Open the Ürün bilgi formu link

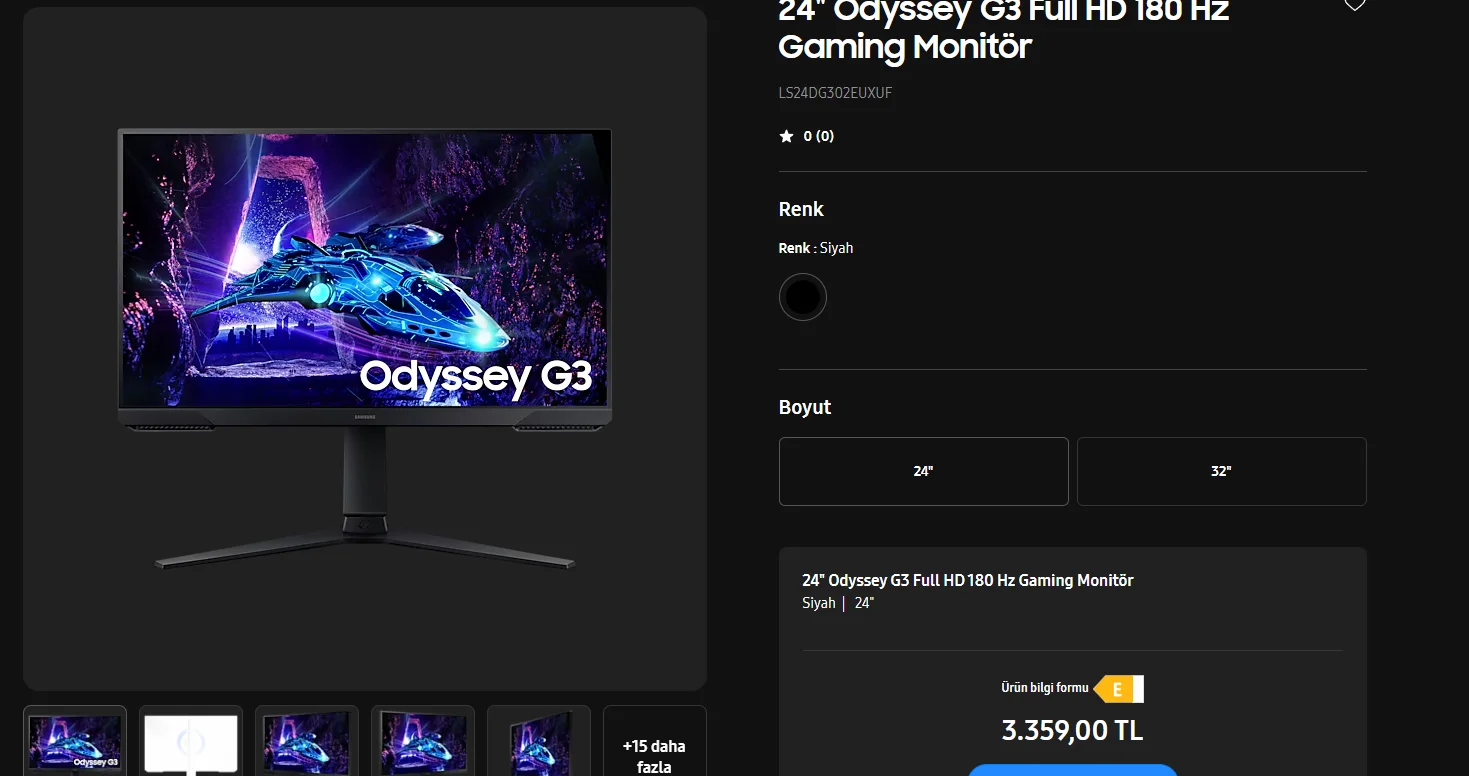1044,688
